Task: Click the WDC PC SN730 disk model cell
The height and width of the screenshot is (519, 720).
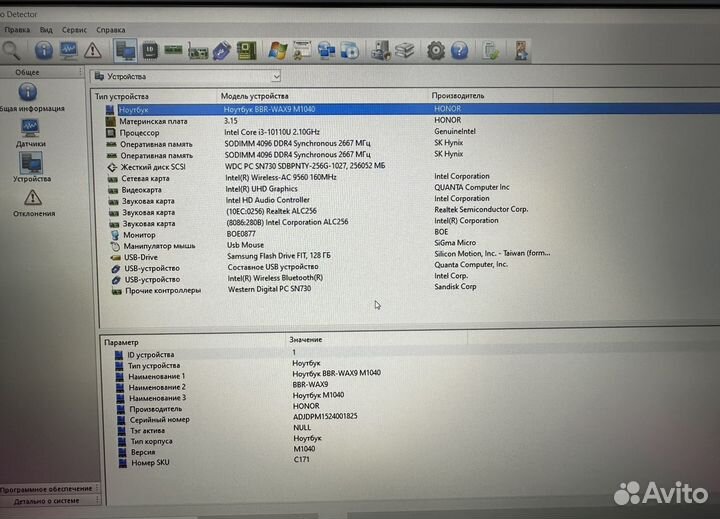Action: [305, 166]
